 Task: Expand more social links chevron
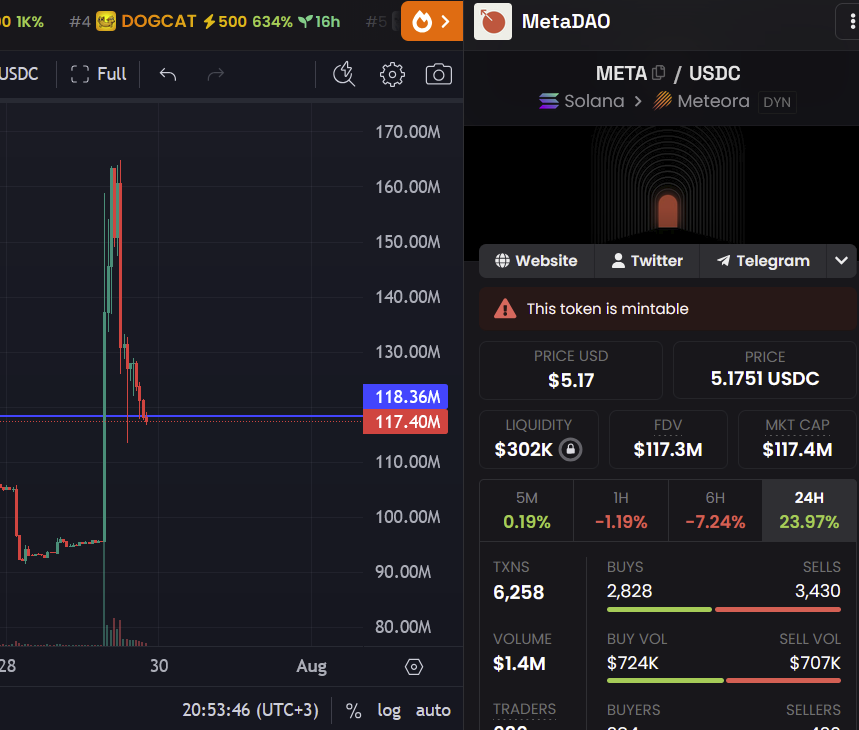pyautogui.click(x=841, y=261)
